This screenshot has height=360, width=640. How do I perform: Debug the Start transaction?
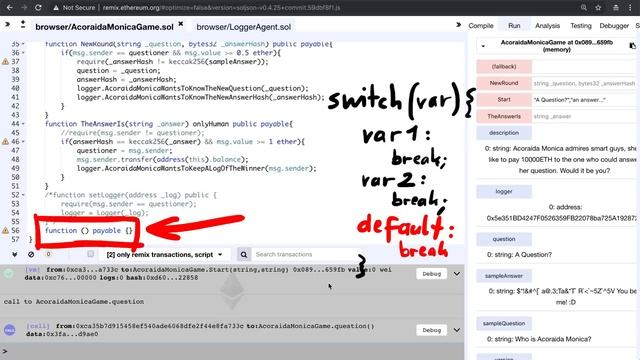[431, 274]
